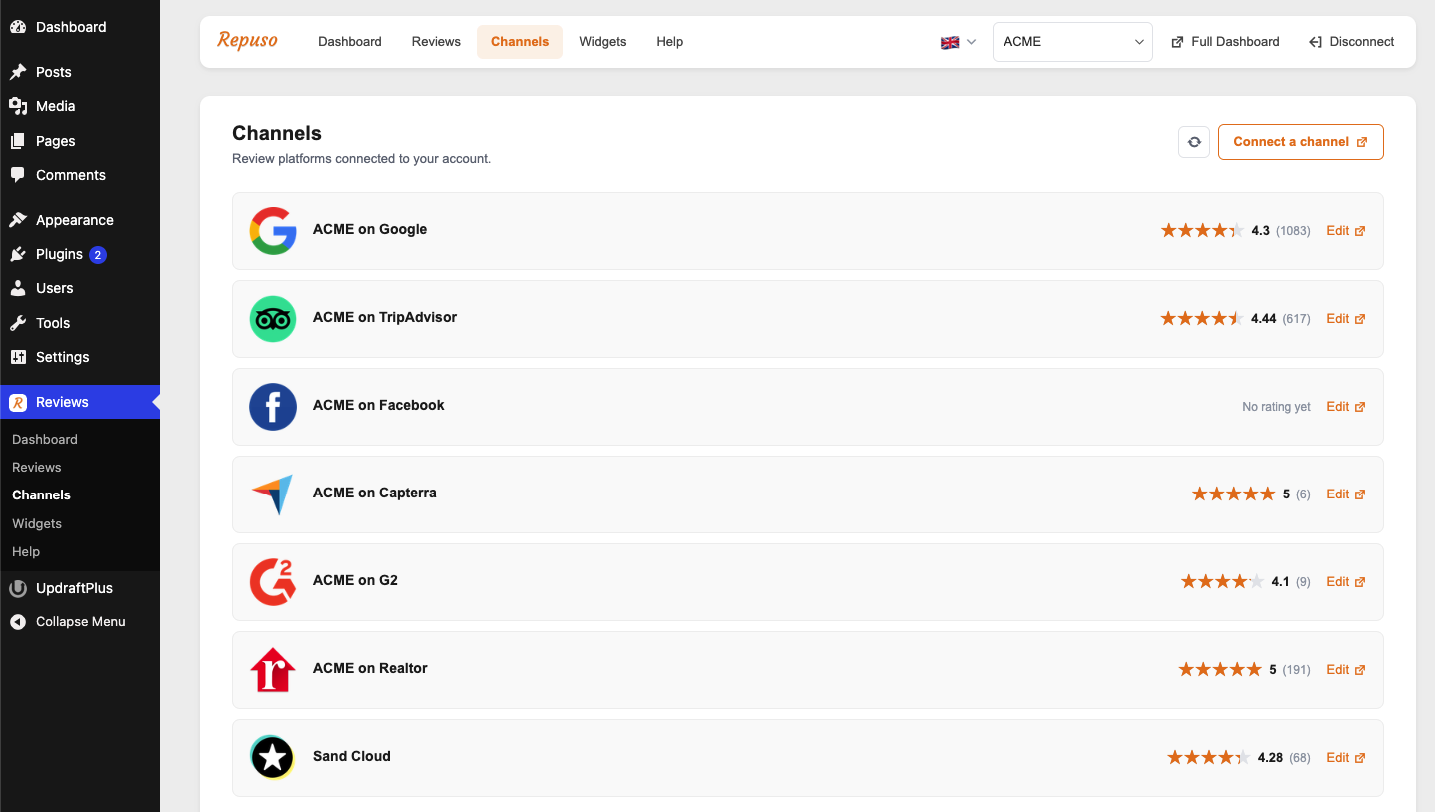
Task: Click the 'ACME on Facebook' channel name
Action: point(379,405)
